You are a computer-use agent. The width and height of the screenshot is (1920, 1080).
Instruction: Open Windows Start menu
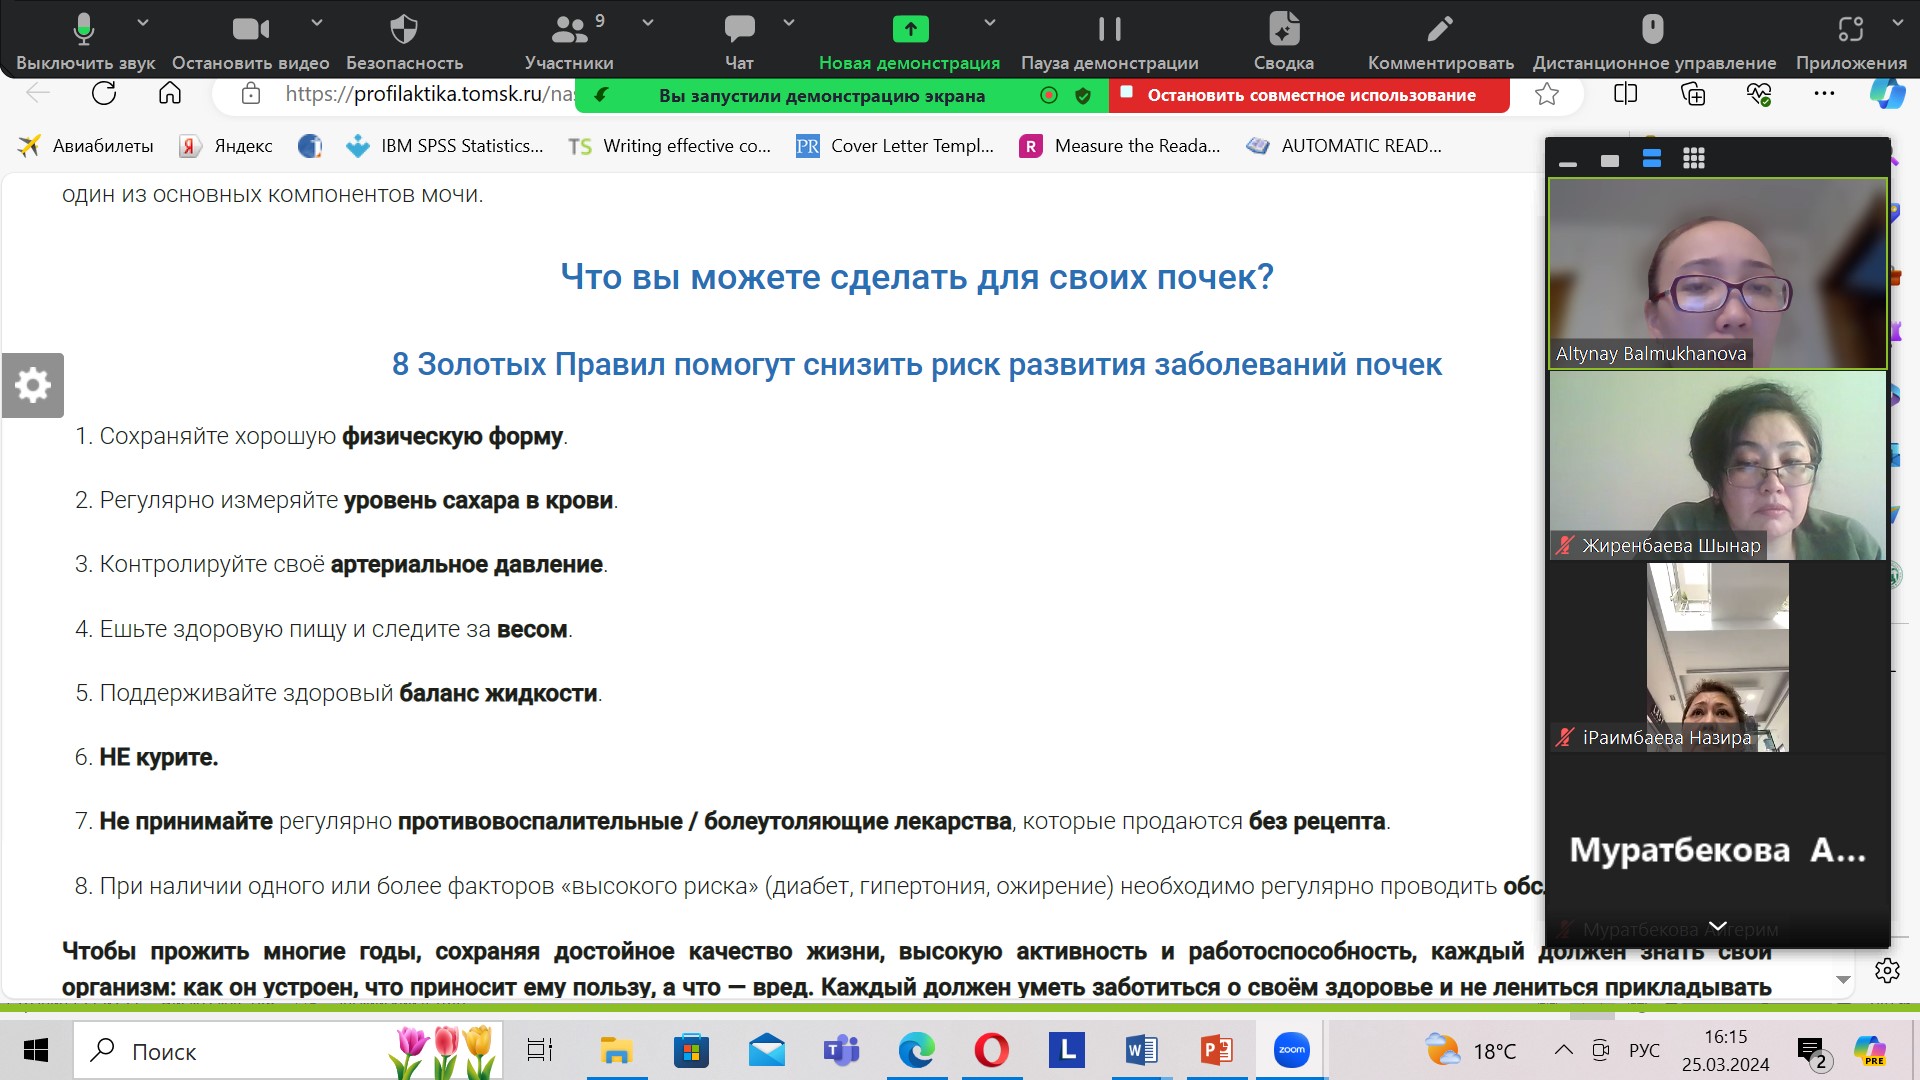pyautogui.click(x=36, y=1050)
